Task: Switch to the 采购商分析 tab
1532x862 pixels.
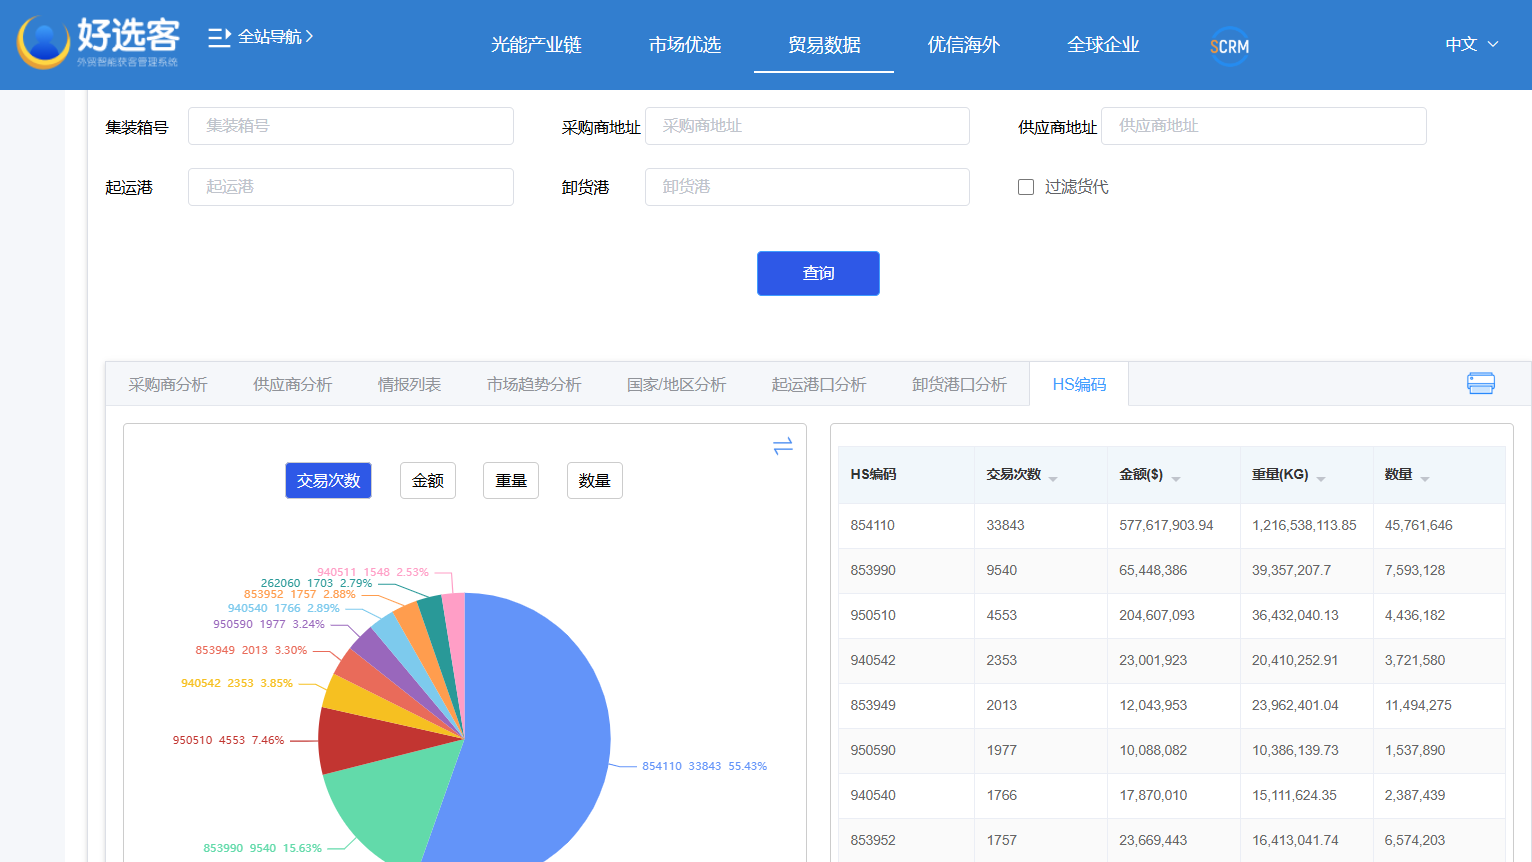Action: coord(168,385)
